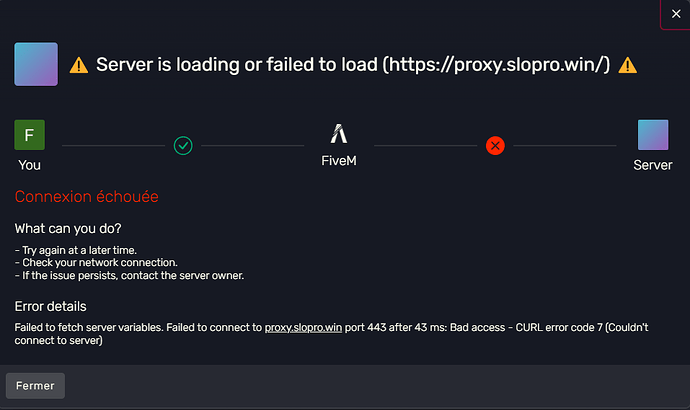Click the 'Connexion échouée' red text
690x410 pixels.
(x=86, y=197)
